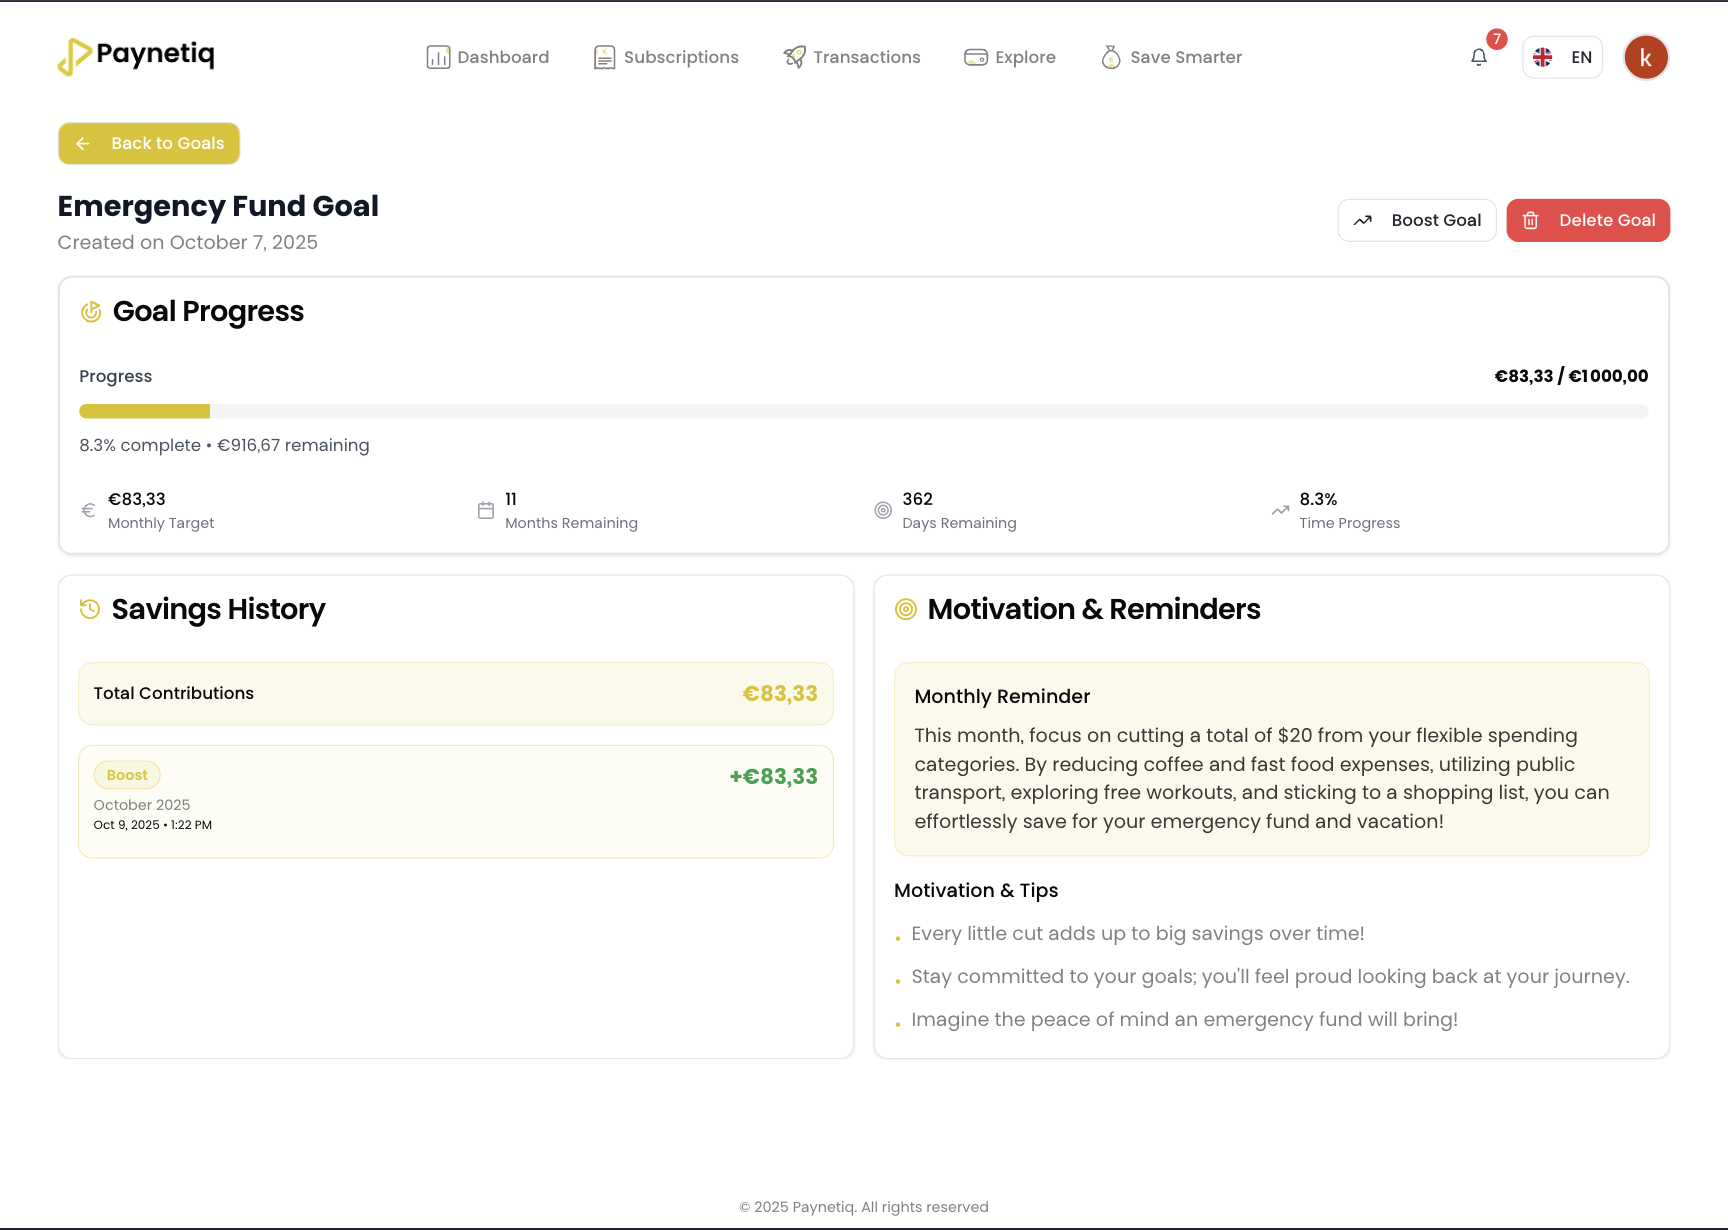The image size is (1728, 1230).
Task: Open the EN language selector
Action: (1562, 57)
